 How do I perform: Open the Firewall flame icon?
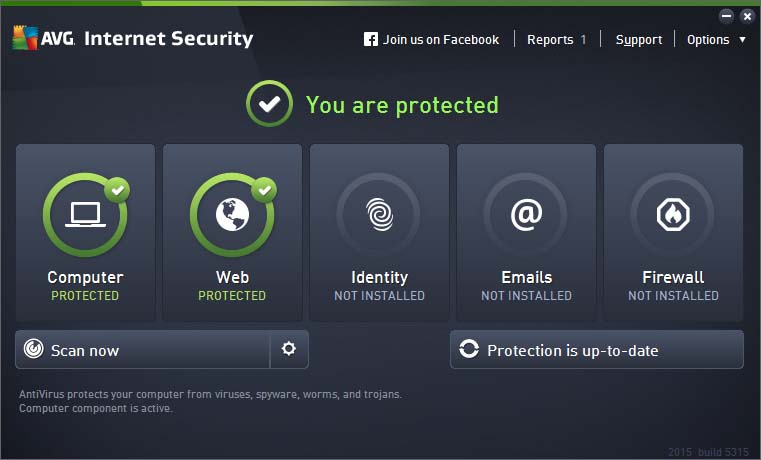tap(673, 214)
